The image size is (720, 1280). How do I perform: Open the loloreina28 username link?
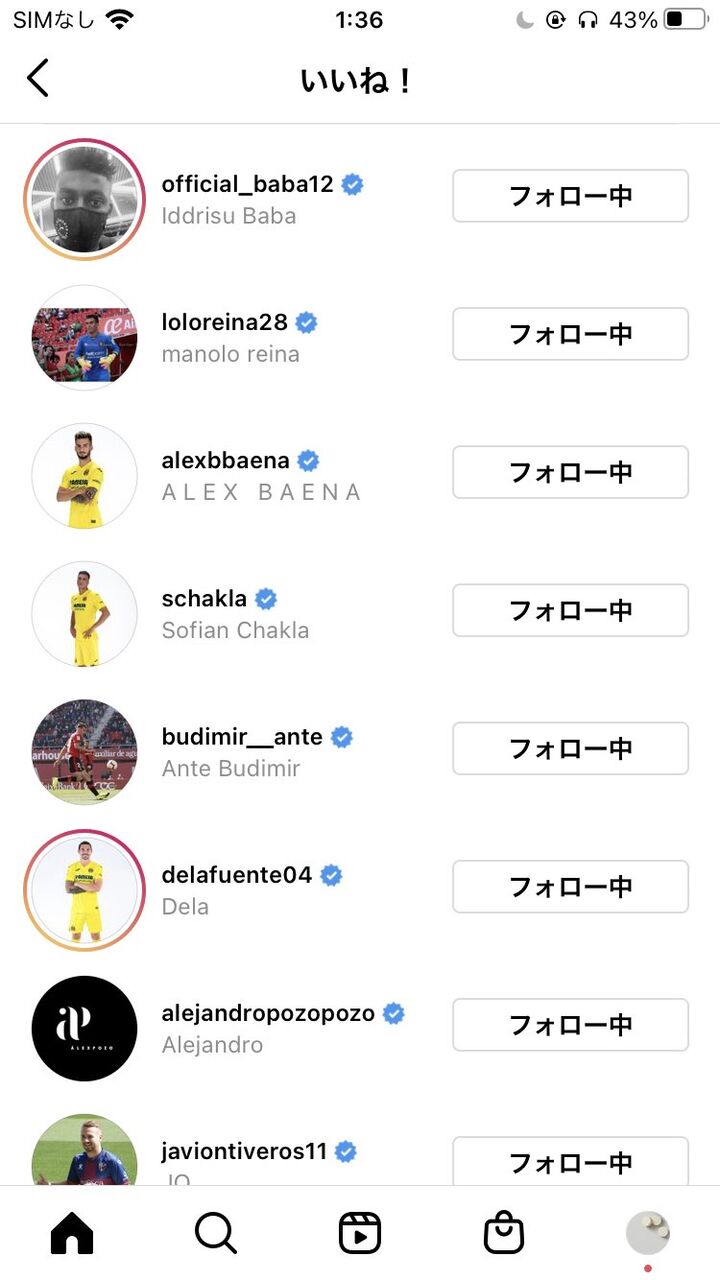(225, 322)
